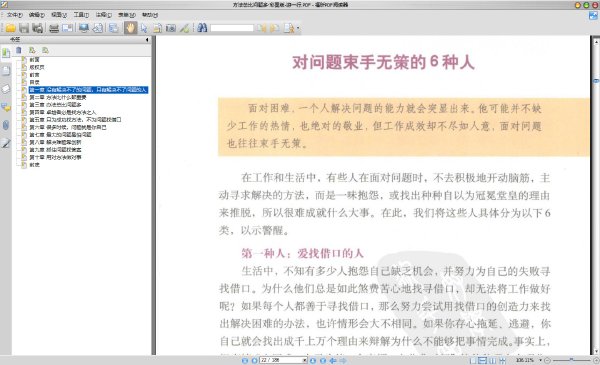Open the page number dropdown

coord(305,360)
